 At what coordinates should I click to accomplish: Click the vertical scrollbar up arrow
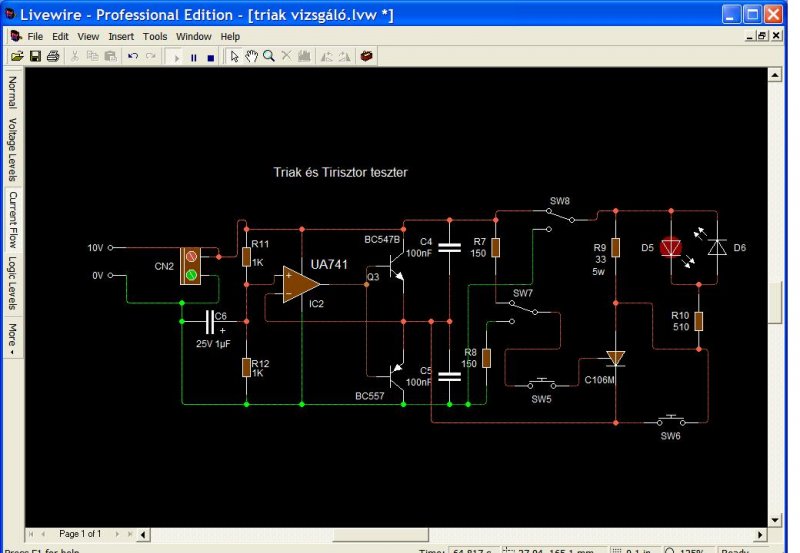tap(774, 74)
